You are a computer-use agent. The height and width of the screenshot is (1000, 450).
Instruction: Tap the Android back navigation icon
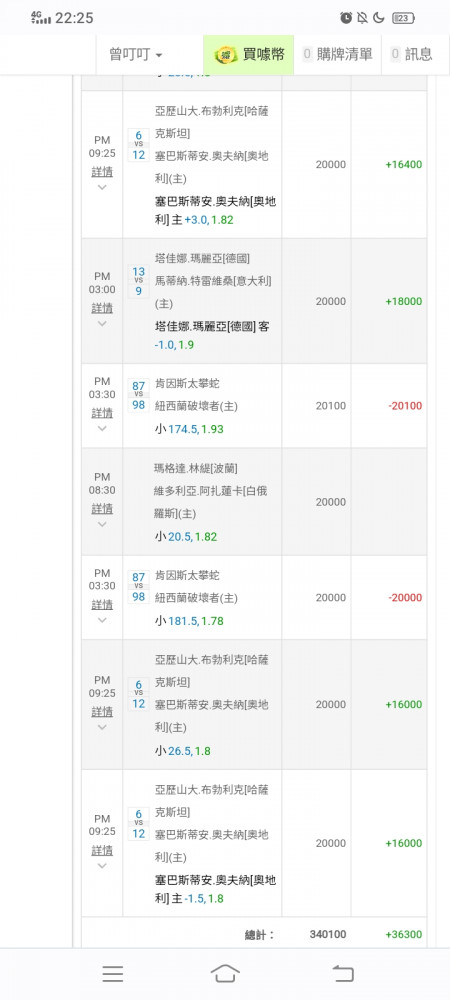pos(343,973)
